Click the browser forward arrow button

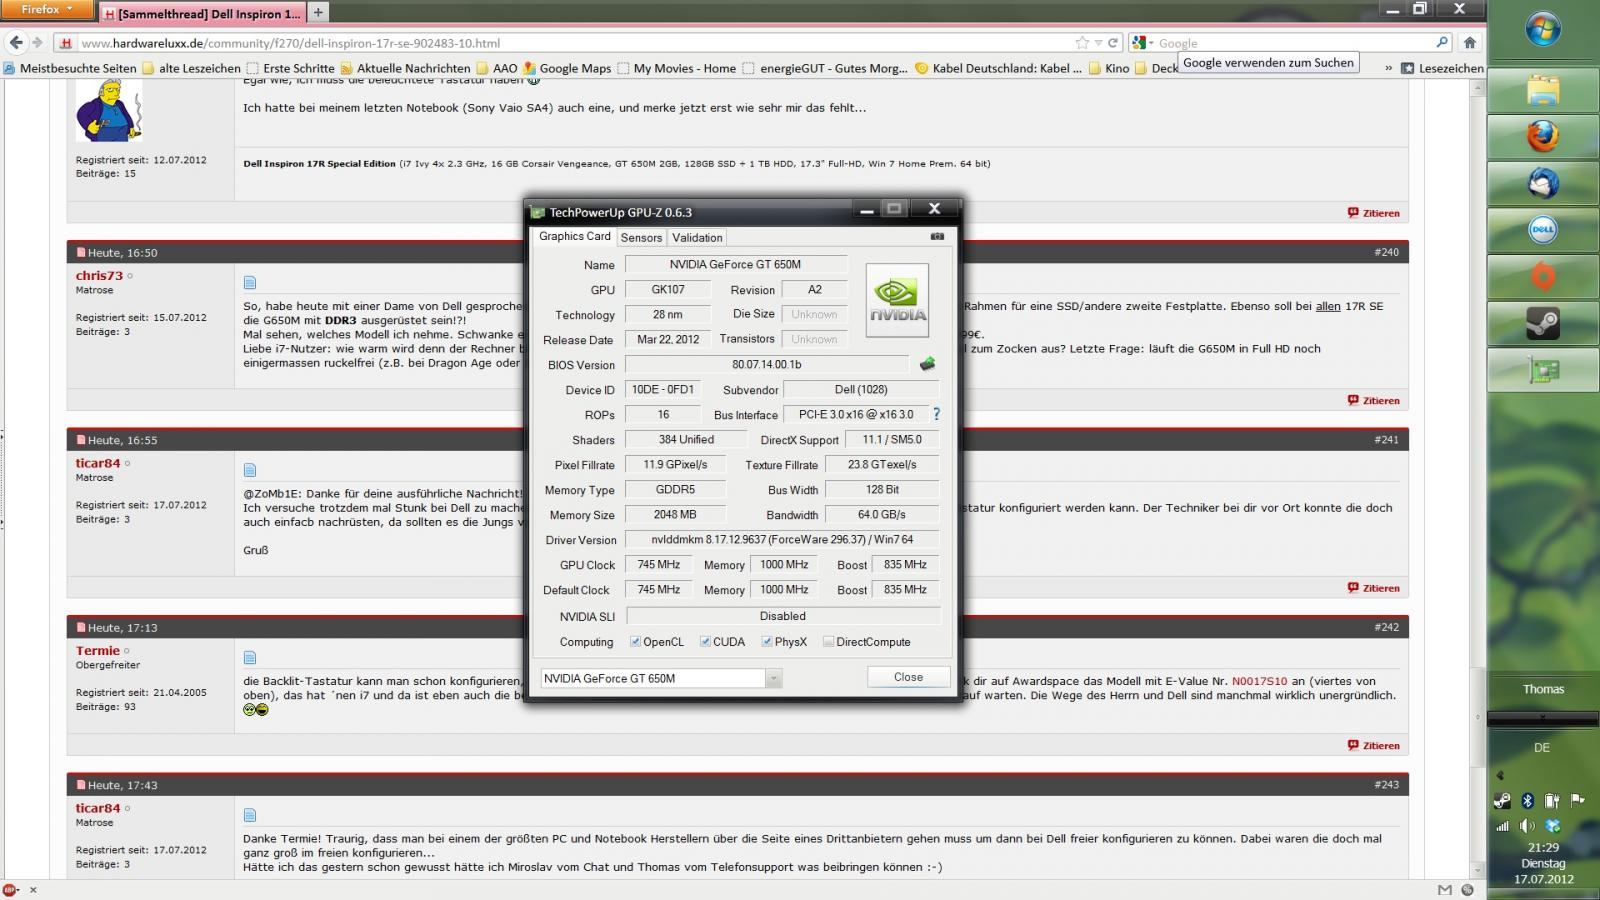click(x=38, y=43)
